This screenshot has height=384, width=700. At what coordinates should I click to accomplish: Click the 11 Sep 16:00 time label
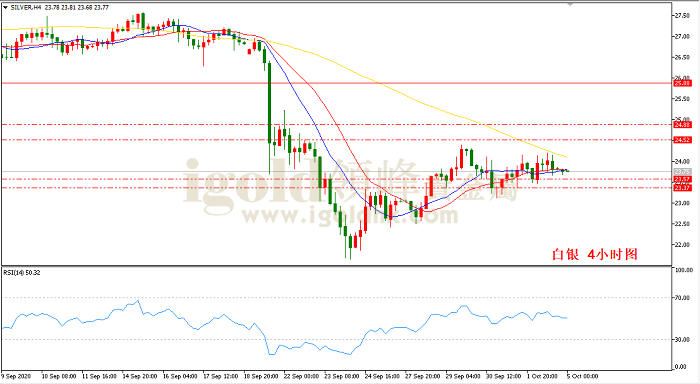coord(99,376)
